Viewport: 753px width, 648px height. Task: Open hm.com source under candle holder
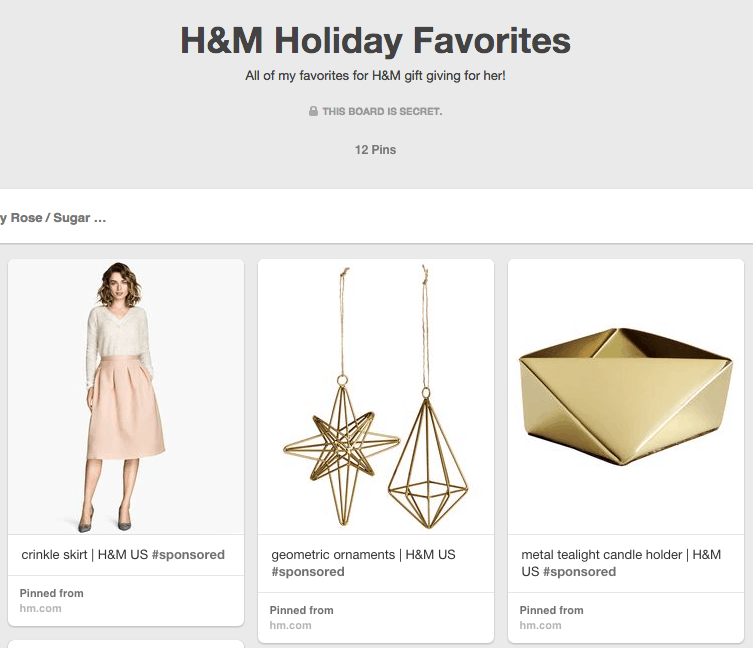(x=540, y=625)
